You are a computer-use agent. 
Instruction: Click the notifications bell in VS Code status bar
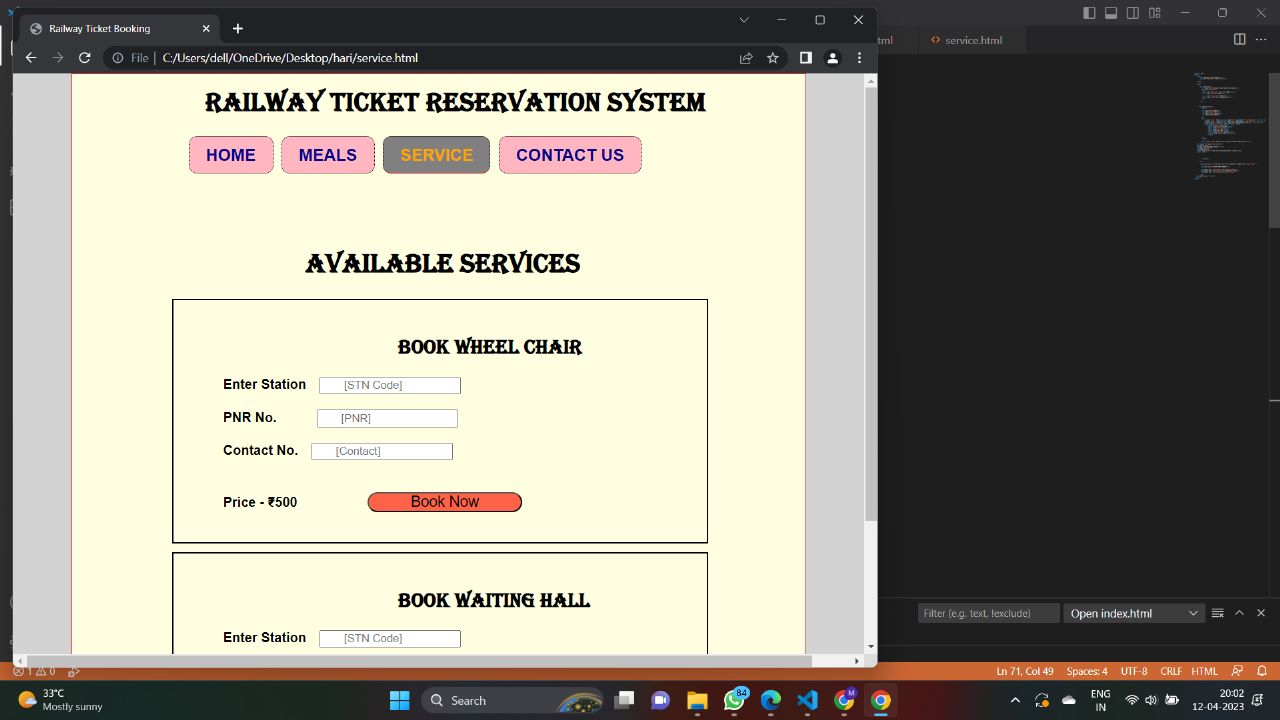click(x=1261, y=671)
